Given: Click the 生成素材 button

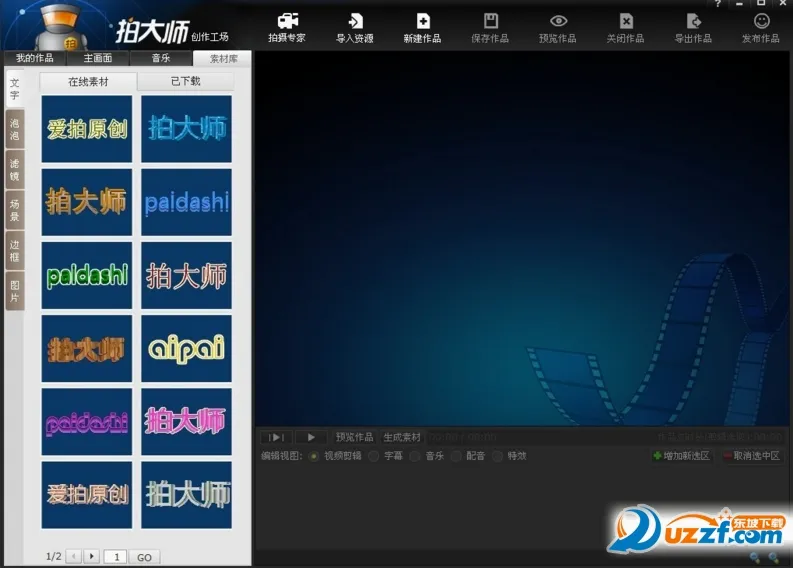Looking at the screenshot, I should 402,437.
